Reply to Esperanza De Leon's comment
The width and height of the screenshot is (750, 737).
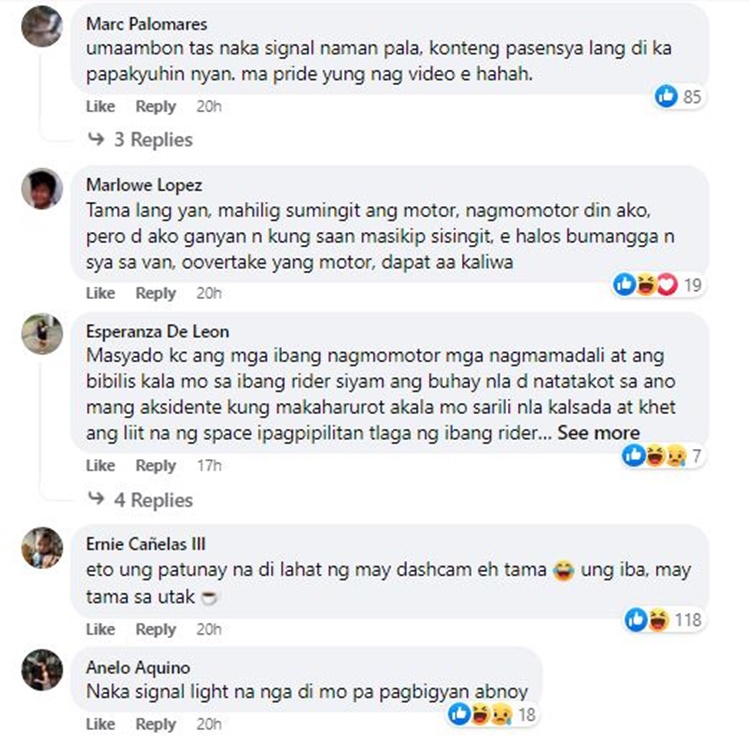pos(155,465)
